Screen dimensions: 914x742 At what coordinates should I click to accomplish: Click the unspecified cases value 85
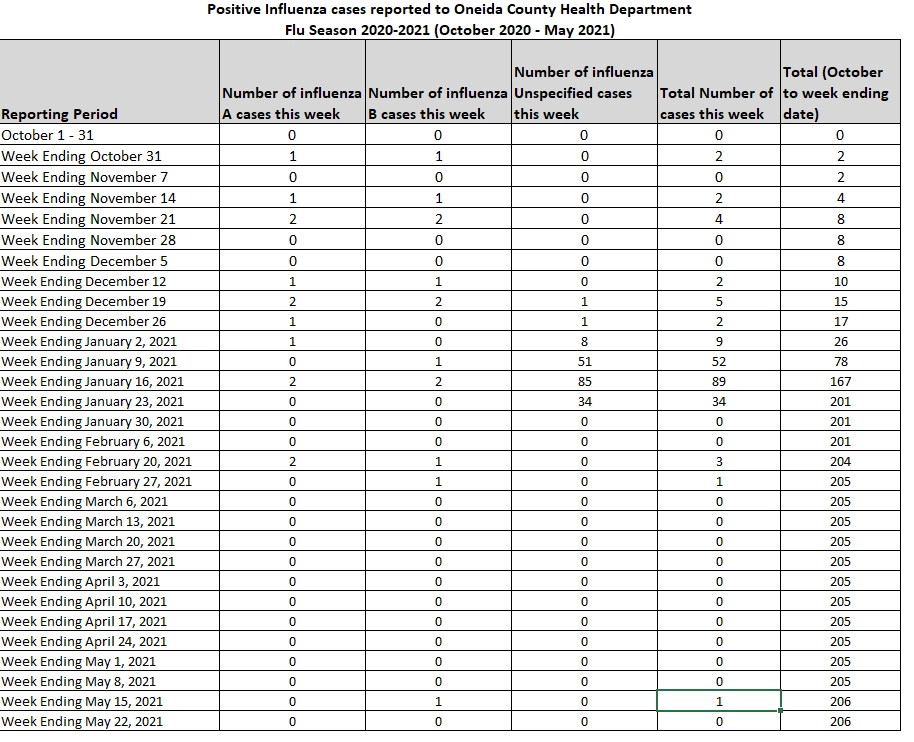(x=584, y=381)
